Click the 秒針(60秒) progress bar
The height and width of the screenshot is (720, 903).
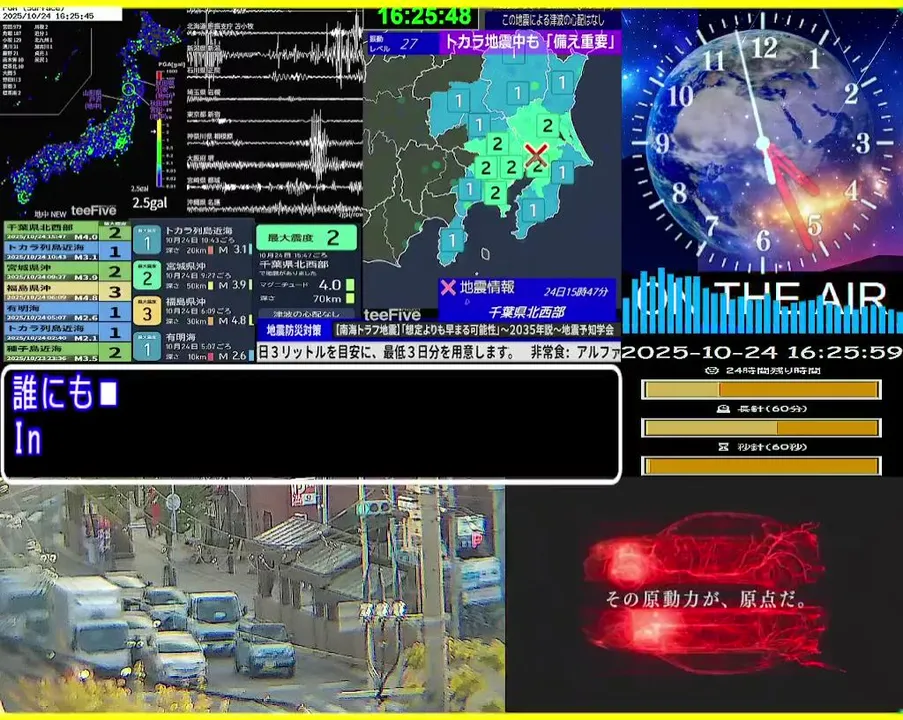click(x=761, y=465)
